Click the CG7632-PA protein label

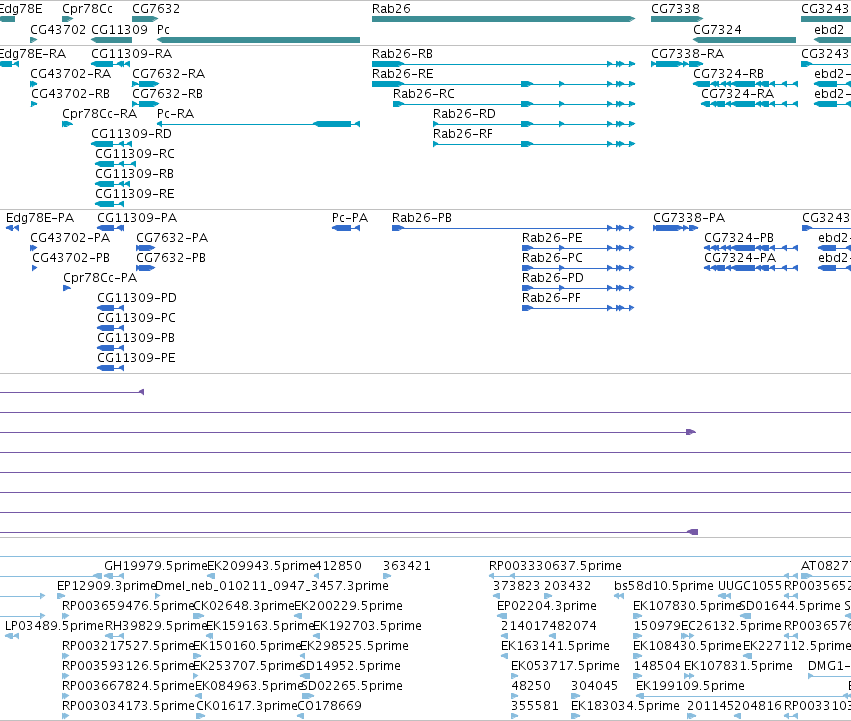[x=172, y=238]
